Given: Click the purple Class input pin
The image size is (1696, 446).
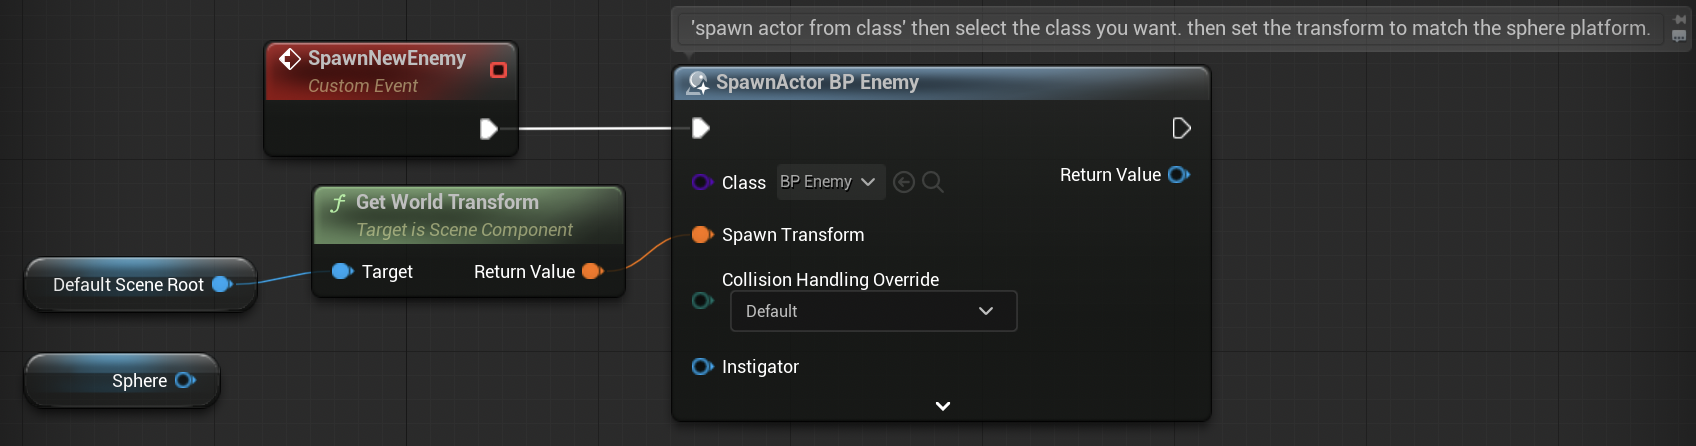Looking at the screenshot, I should pos(702,182).
